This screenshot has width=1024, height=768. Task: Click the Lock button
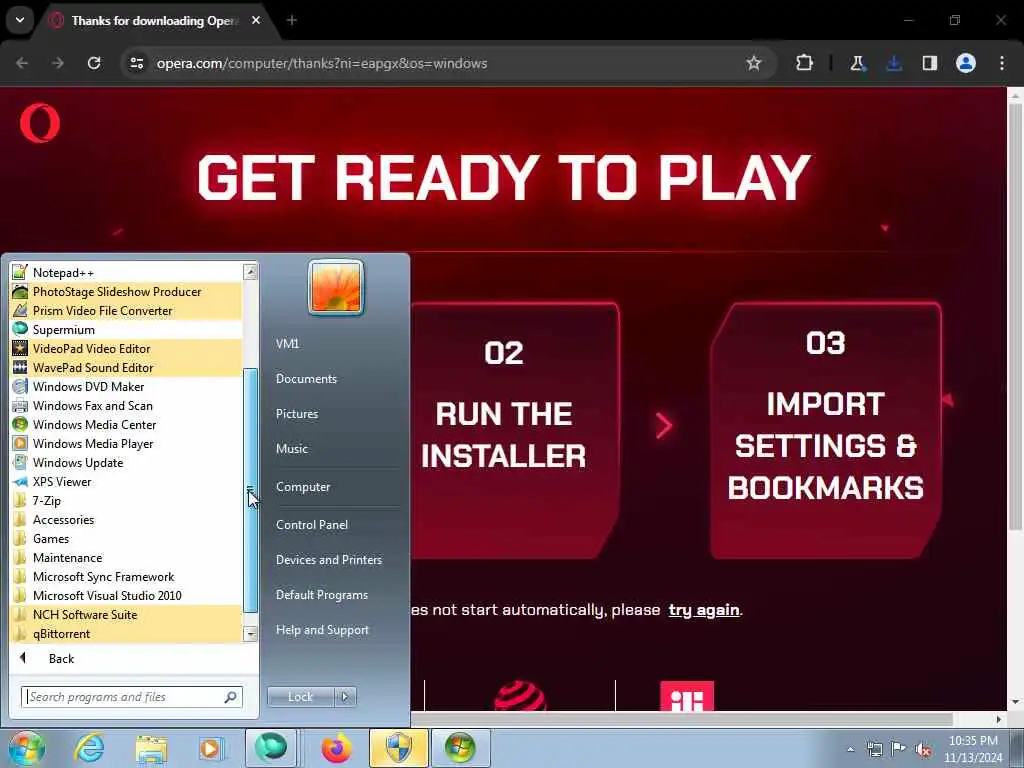(x=300, y=697)
